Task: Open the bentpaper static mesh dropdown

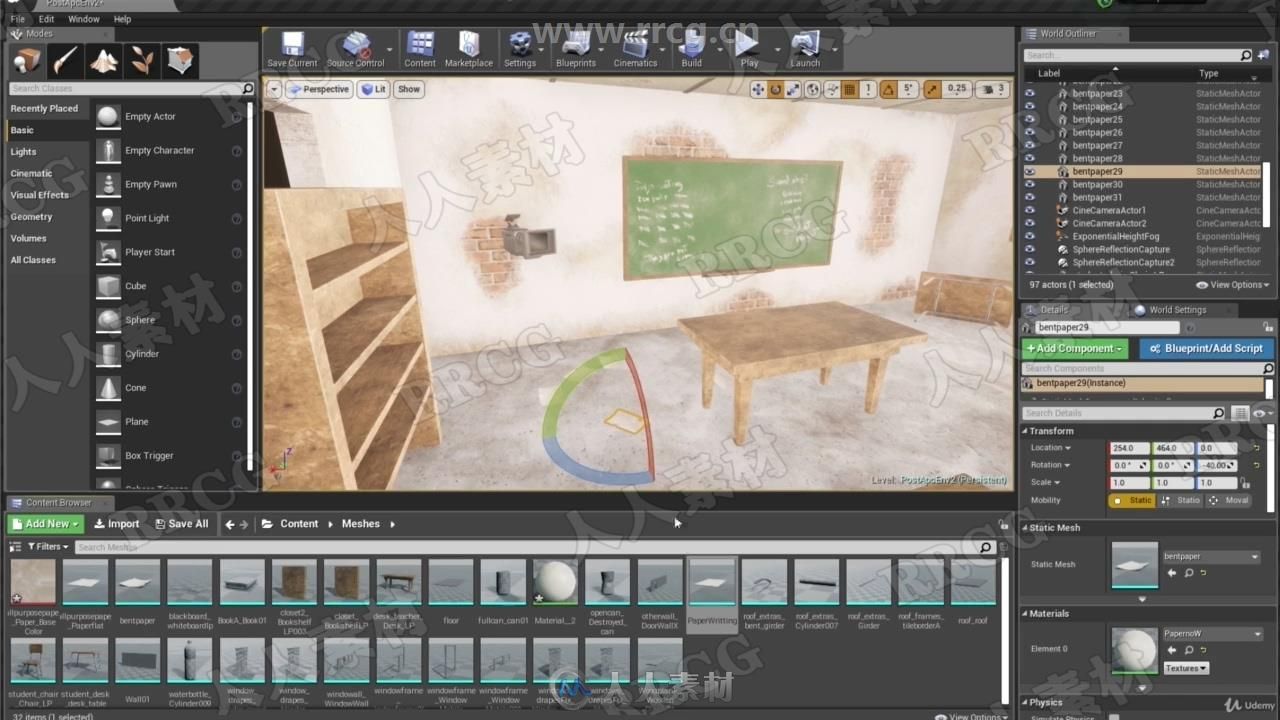Action: tap(1211, 556)
